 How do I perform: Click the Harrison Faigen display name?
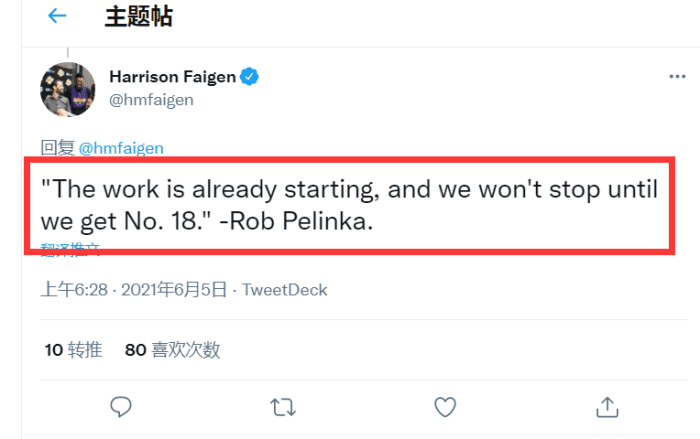172,76
